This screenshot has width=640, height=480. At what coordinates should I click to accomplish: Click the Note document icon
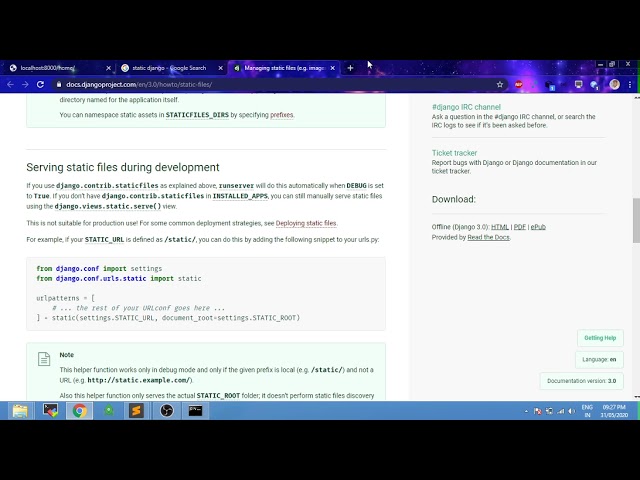pos(44,359)
